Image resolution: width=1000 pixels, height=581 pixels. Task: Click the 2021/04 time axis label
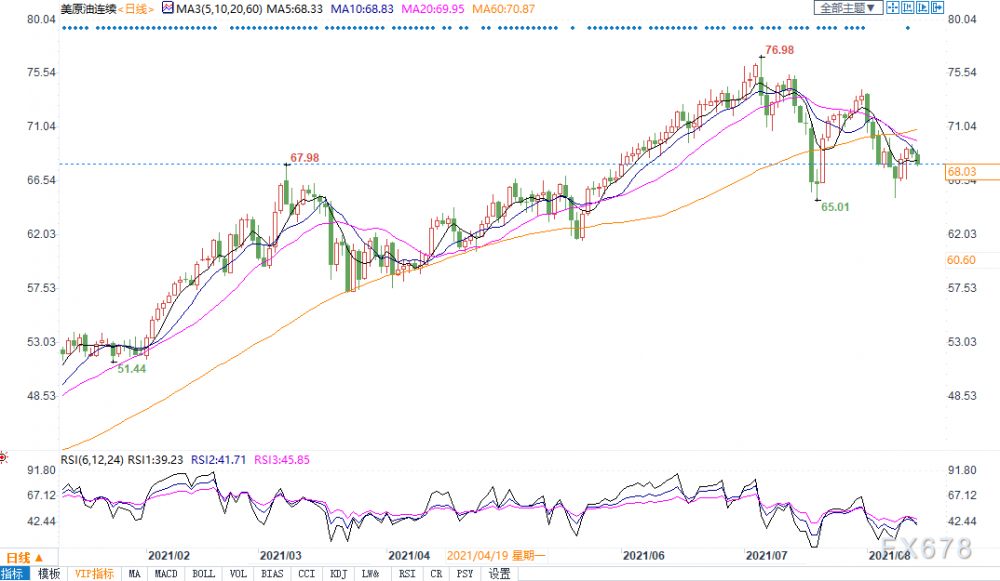(409, 555)
